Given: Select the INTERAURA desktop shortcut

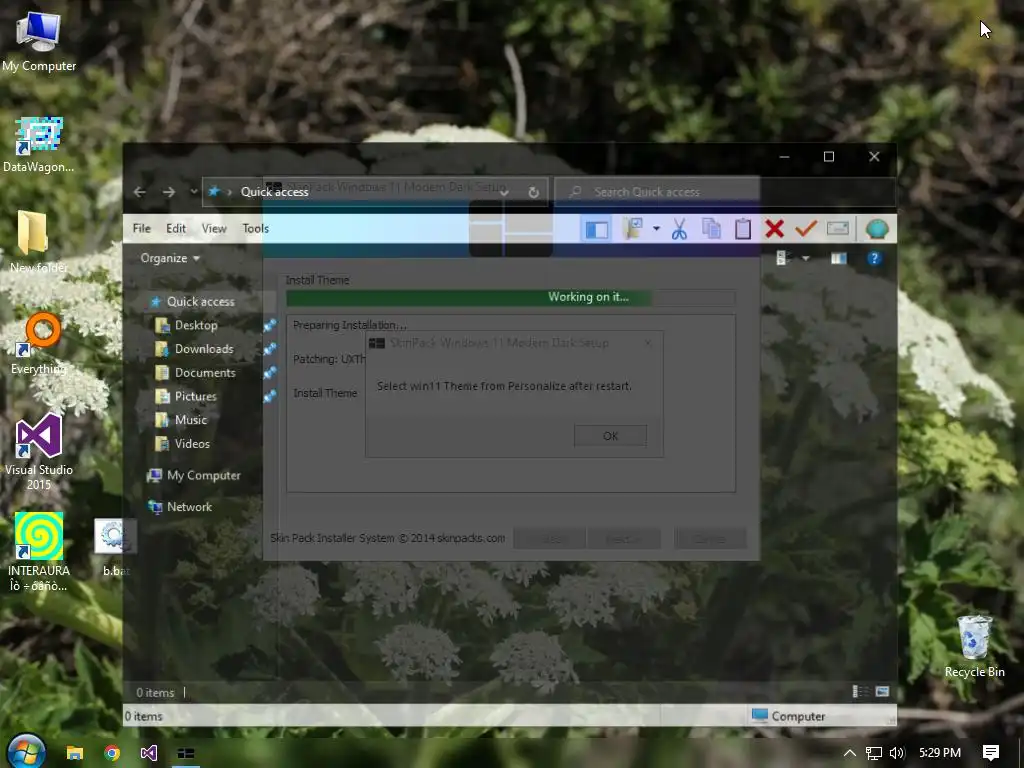Looking at the screenshot, I should [39, 552].
